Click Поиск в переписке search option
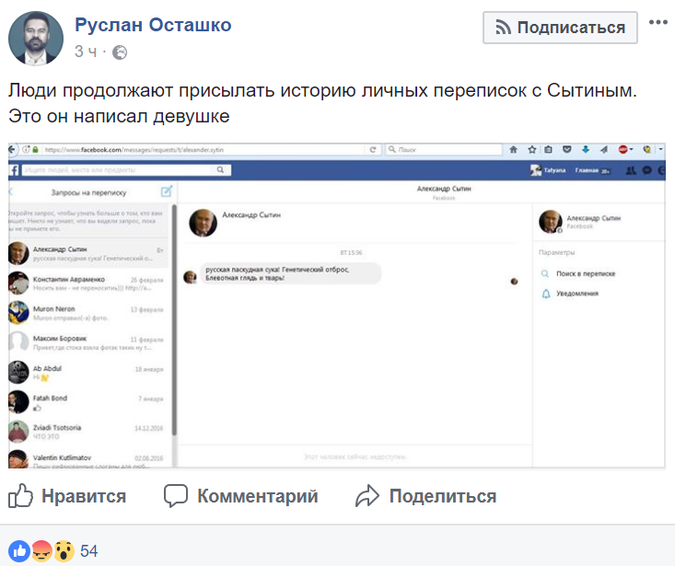The height and width of the screenshot is (566, 675). pos(585,273)
